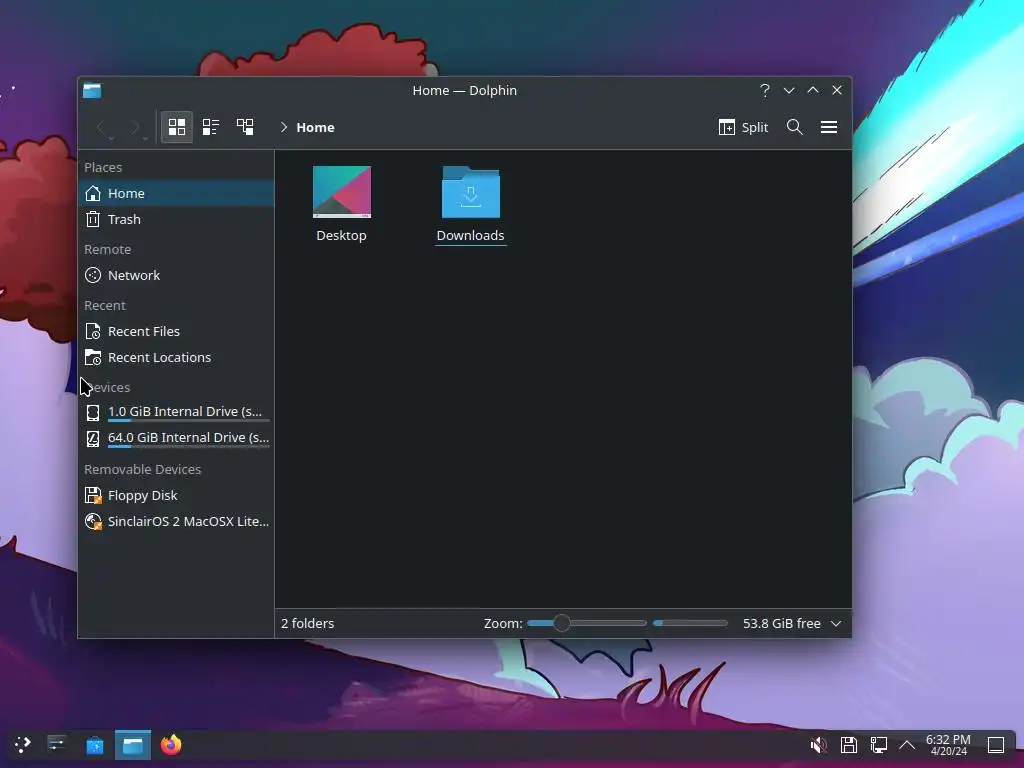
Task: Open the search magnifier
Action: pos(794,127)
